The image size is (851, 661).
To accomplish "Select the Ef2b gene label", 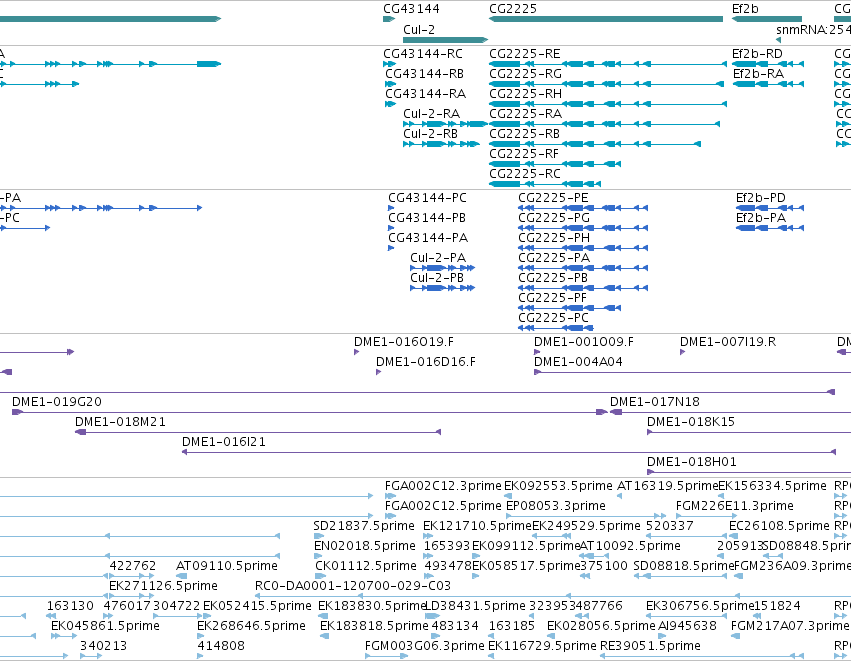I will tap(745, 9).
